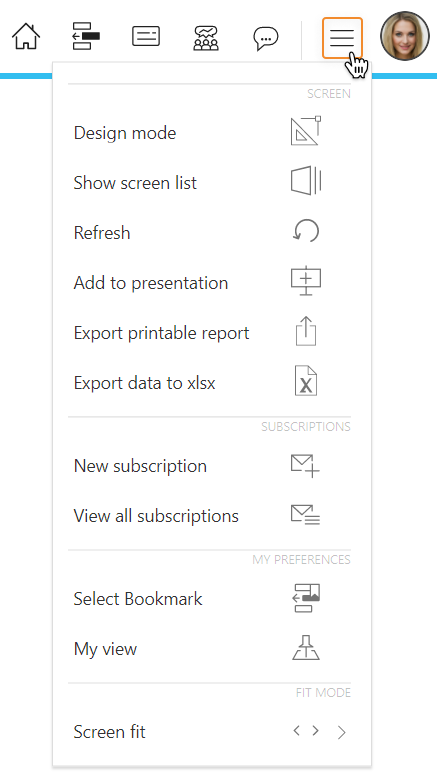Open the bookmark selector icon in the toolbar
This screenshot has width=437, height=773.
86,36
